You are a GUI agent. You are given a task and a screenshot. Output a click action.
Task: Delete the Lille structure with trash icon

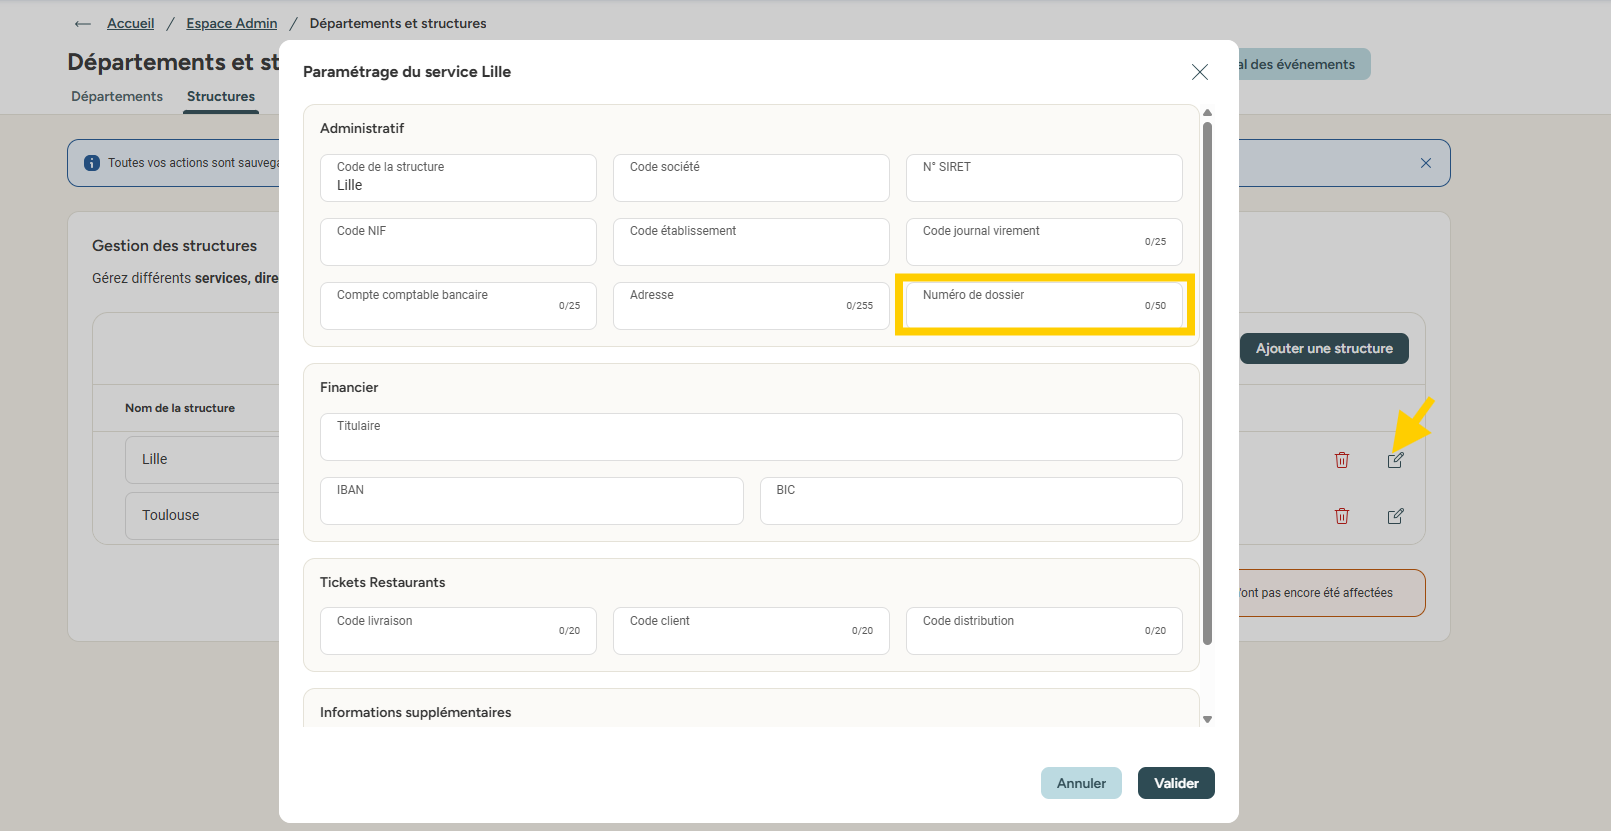[x=1342, y=460]
